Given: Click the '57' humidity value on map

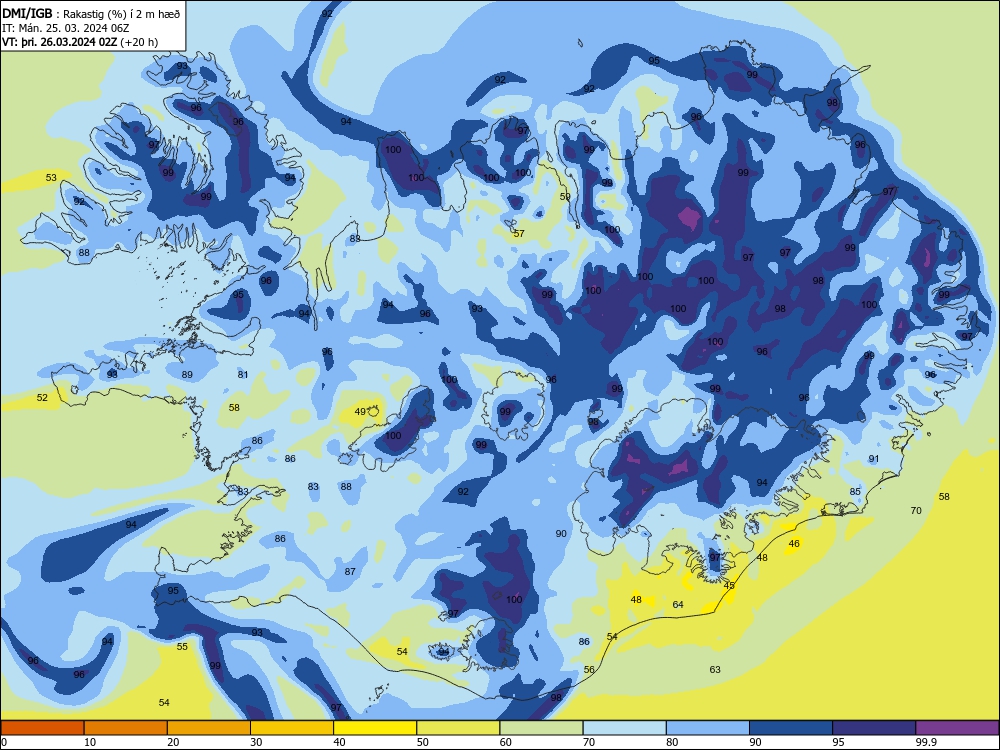Looking at the screenshot, I should (519, 233).
